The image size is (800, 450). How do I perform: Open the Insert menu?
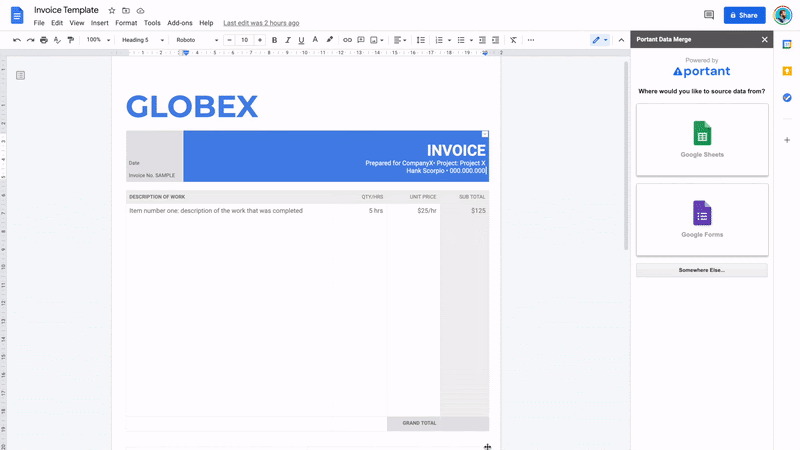99,23
